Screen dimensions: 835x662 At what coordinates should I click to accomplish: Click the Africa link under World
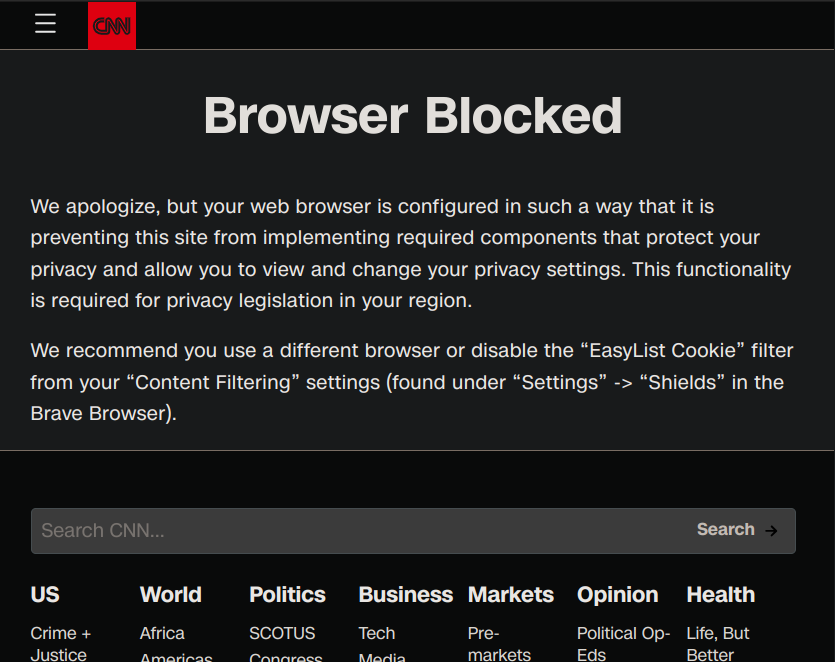tap(162, 634)
